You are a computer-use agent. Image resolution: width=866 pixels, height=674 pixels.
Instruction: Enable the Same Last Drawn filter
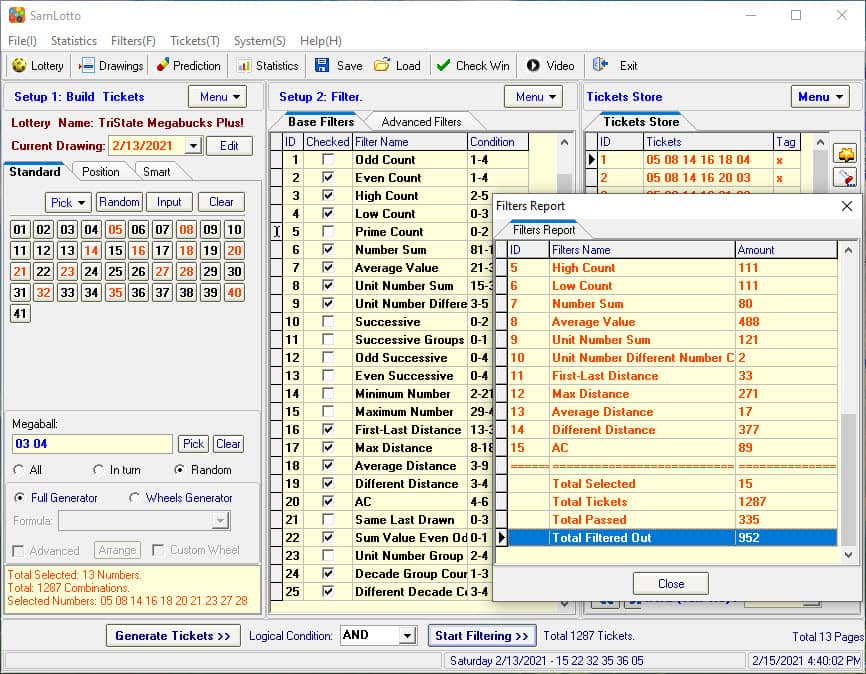pos(328,519)
